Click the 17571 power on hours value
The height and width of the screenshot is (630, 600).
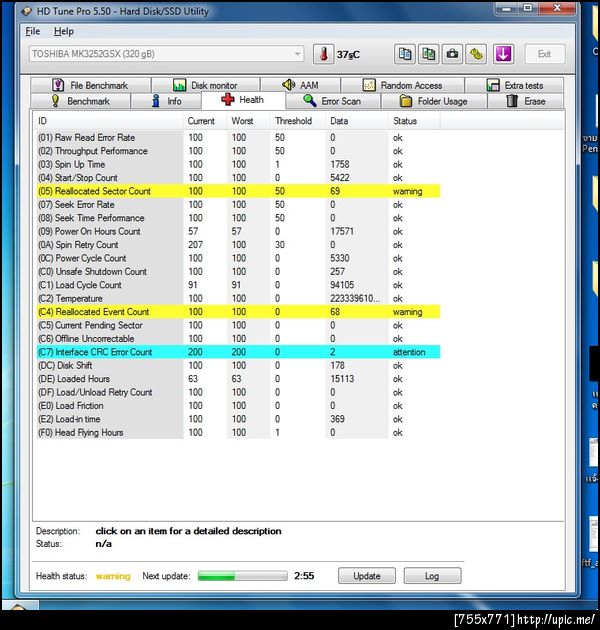[342, 231]
